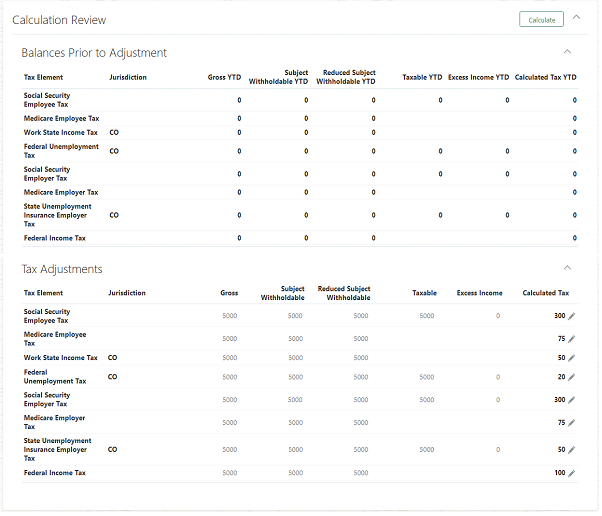Edit Work State Income Tax adjustment
This screenshot has width=602, height=516.
point(572,358)
